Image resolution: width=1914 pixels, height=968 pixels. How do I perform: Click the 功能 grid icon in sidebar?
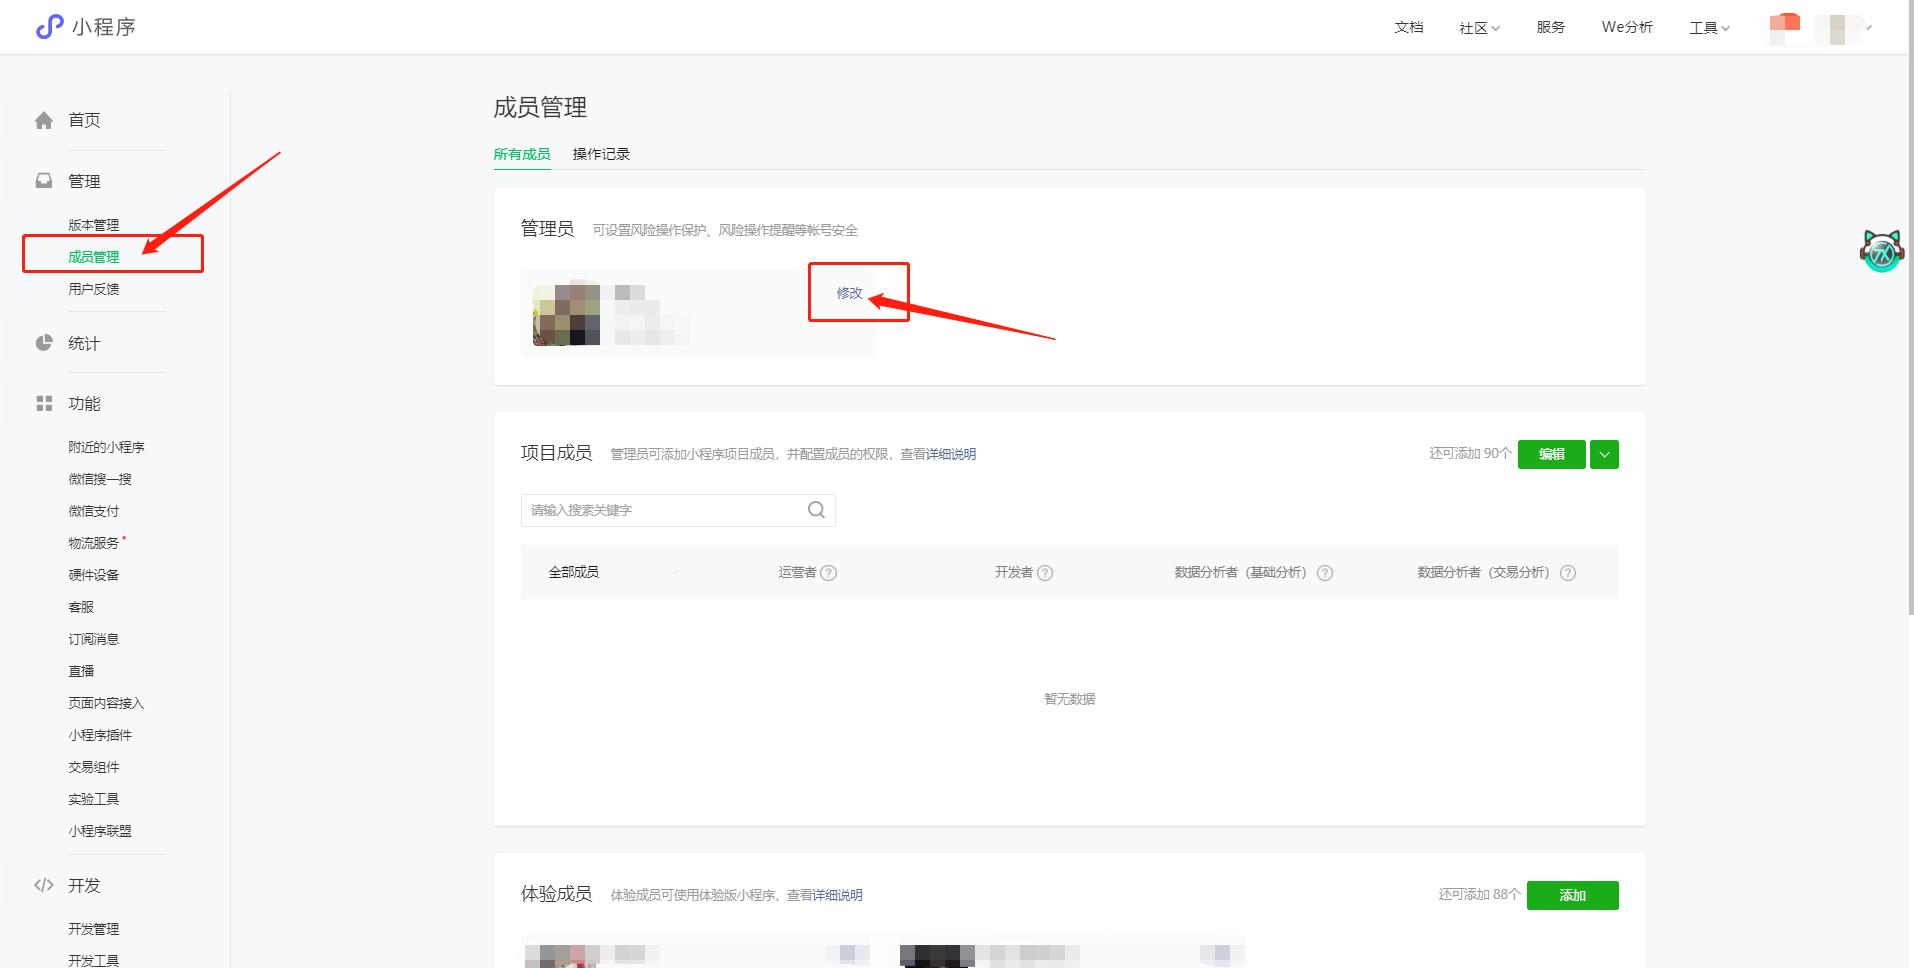point(43,403)
